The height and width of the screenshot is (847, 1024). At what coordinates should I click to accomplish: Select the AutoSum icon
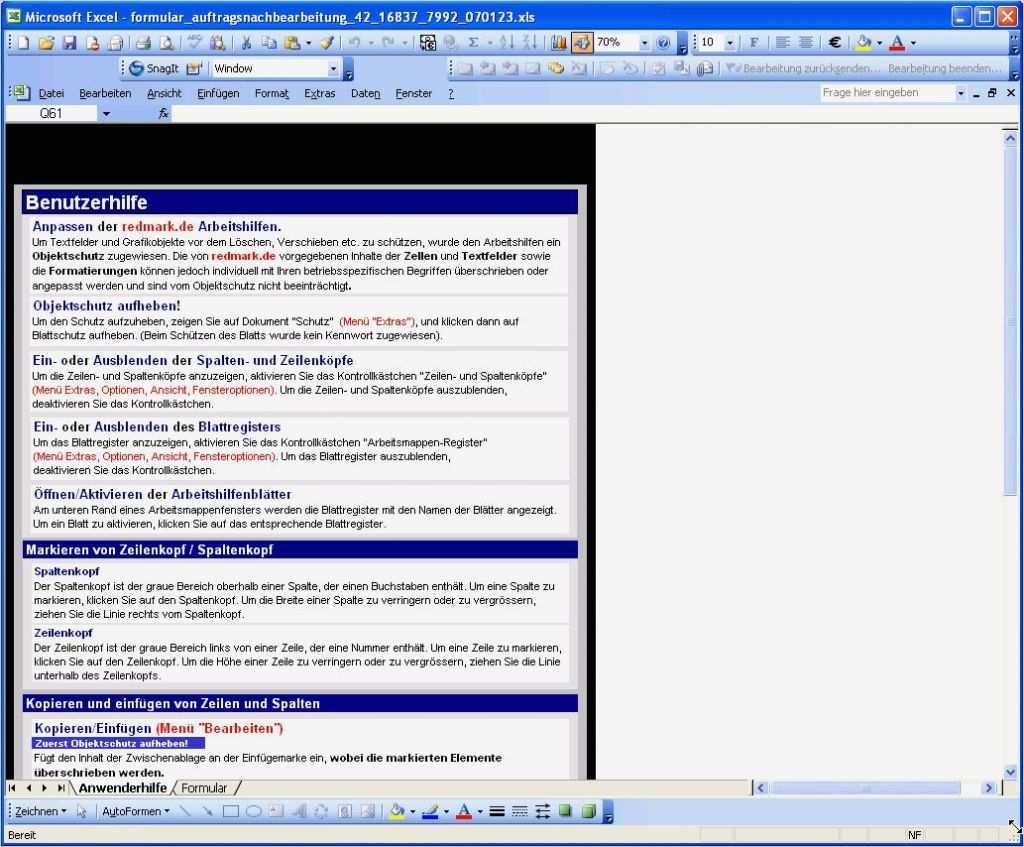point(473,42)
